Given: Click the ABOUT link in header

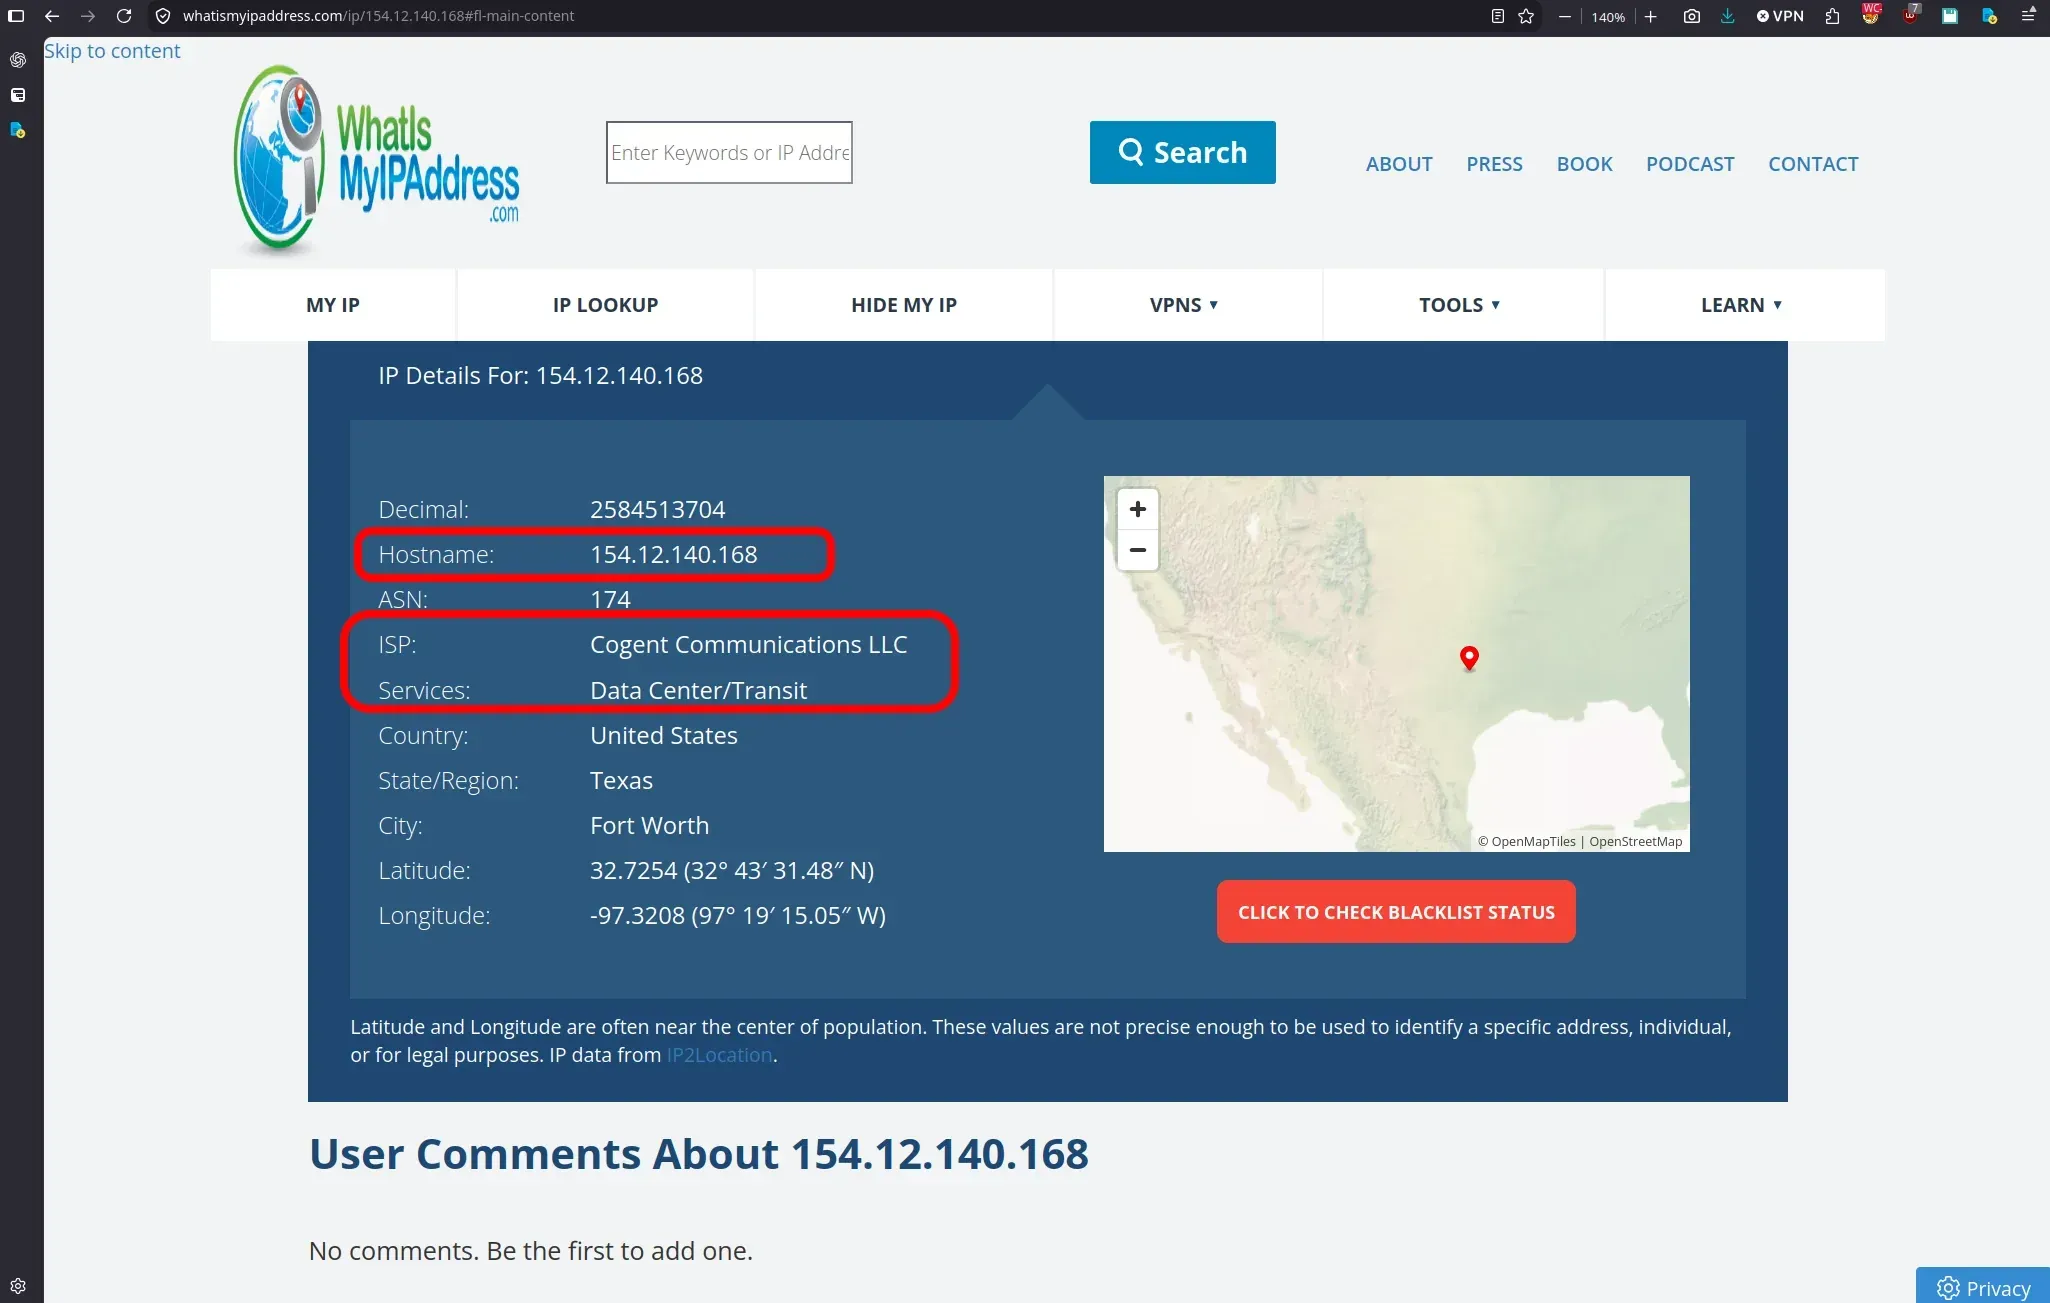Looking at the screenshot, I should 1399,164.
